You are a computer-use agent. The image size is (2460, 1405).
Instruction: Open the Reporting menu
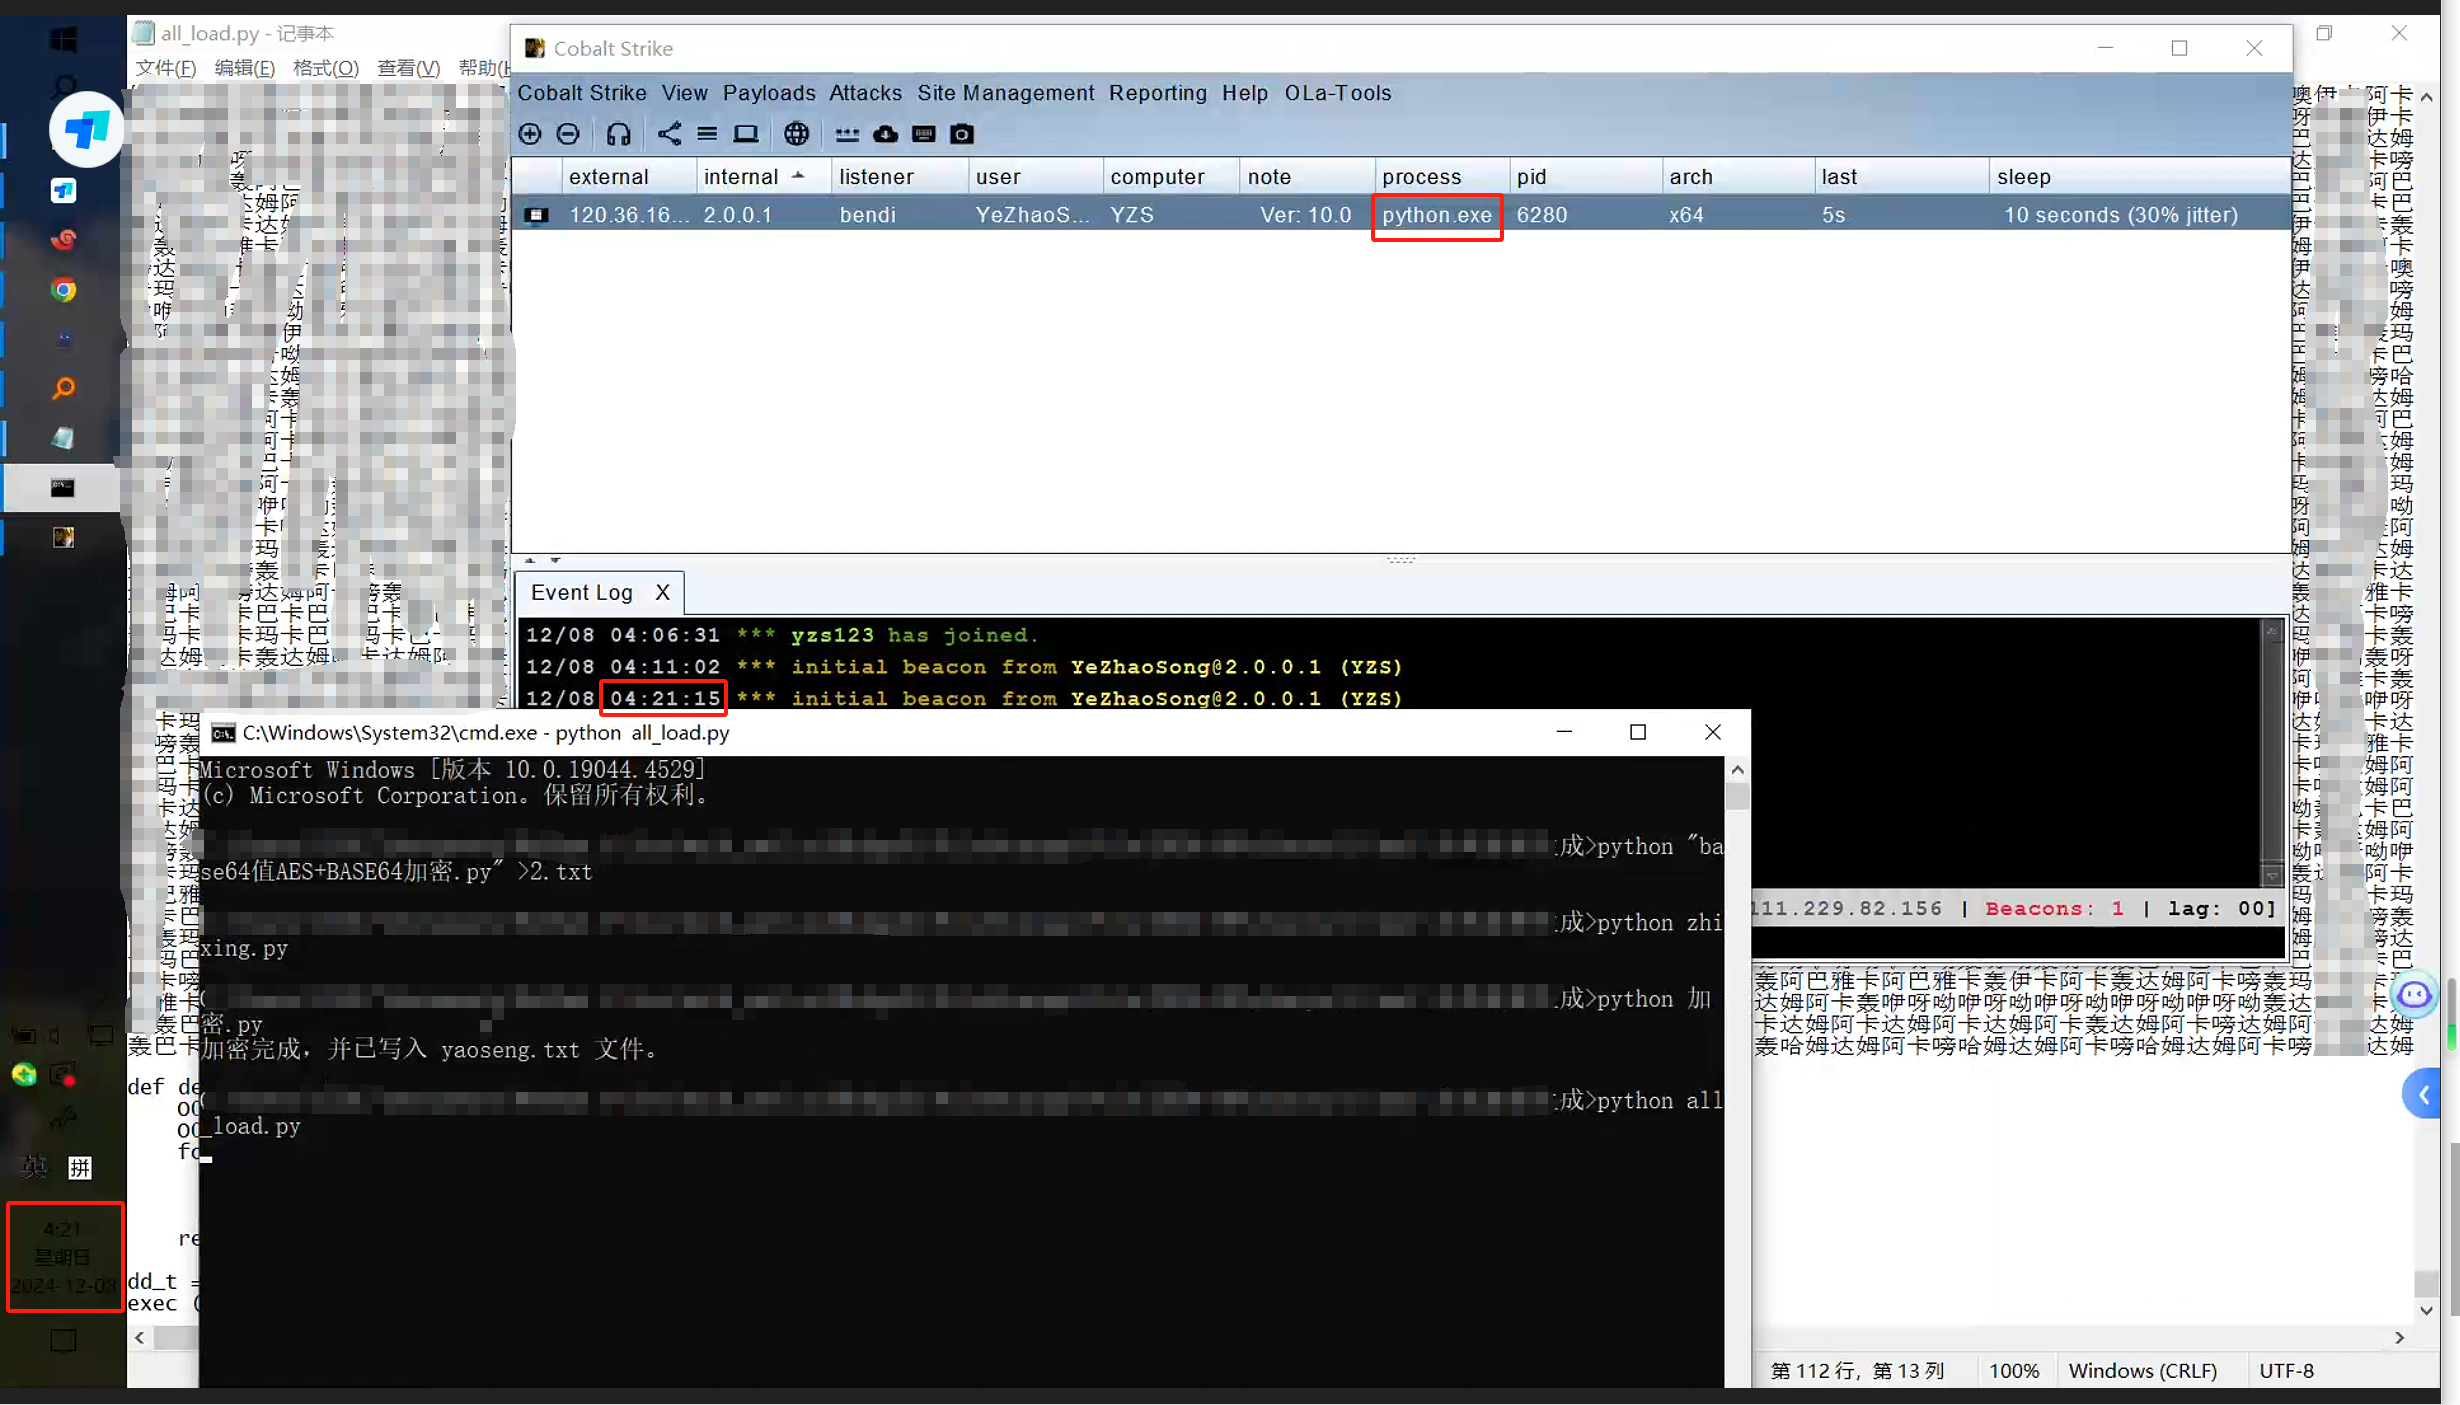1158,93
